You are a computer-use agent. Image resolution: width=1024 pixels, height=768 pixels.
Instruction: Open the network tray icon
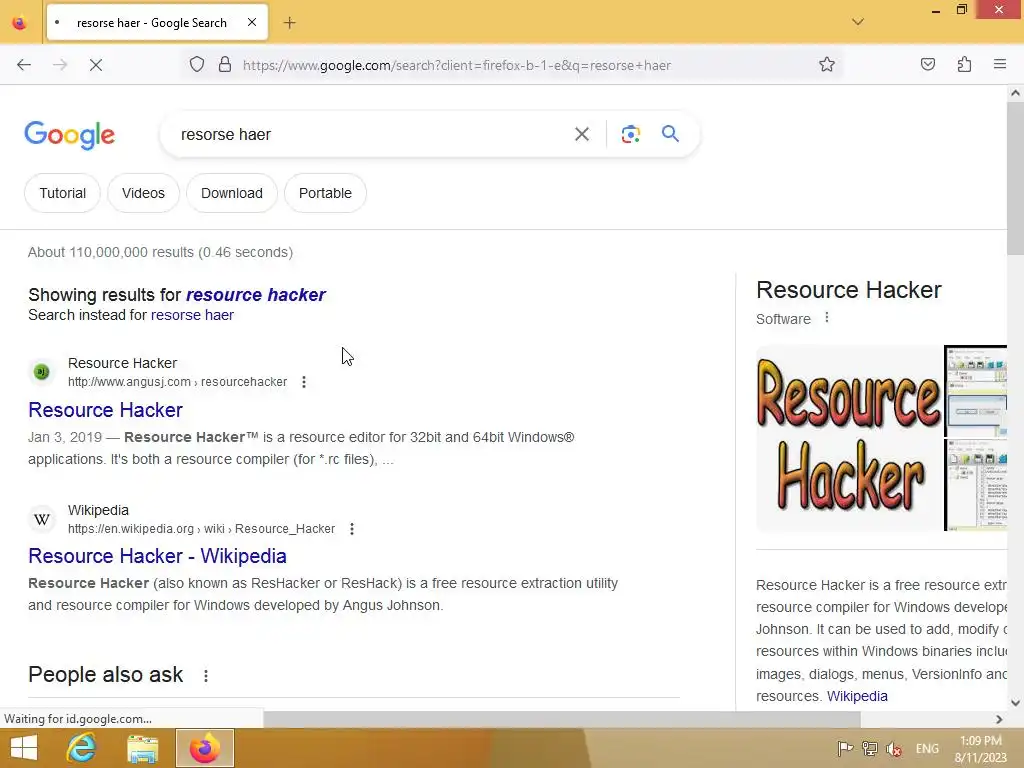[869, 748]
